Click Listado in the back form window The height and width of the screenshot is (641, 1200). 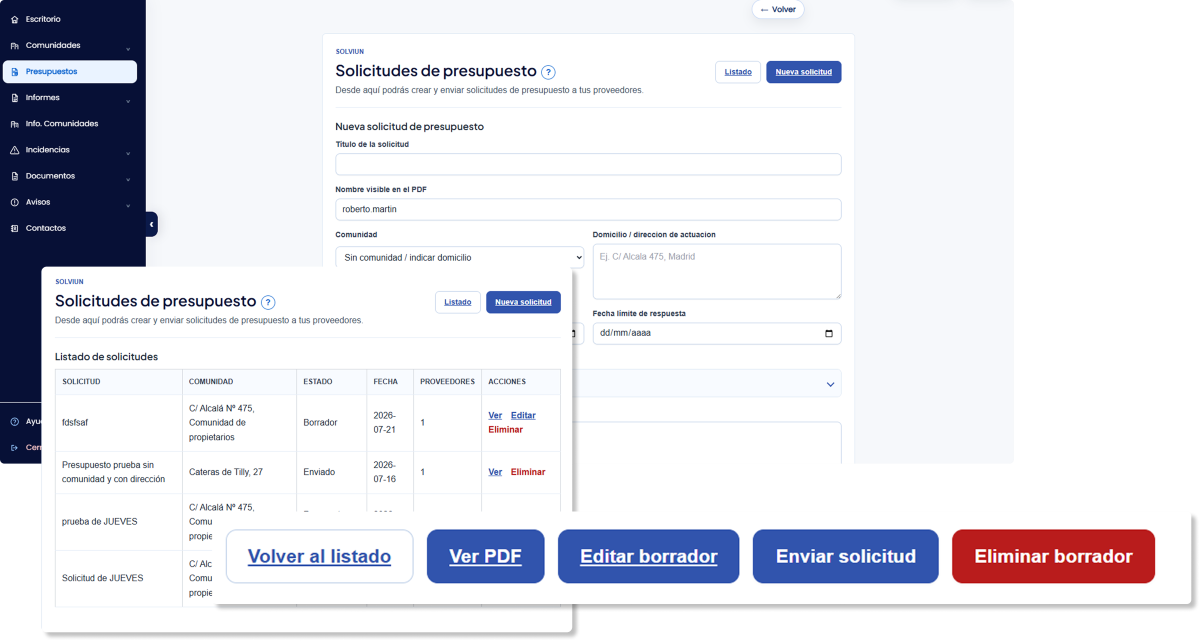(x=738, y=72)
